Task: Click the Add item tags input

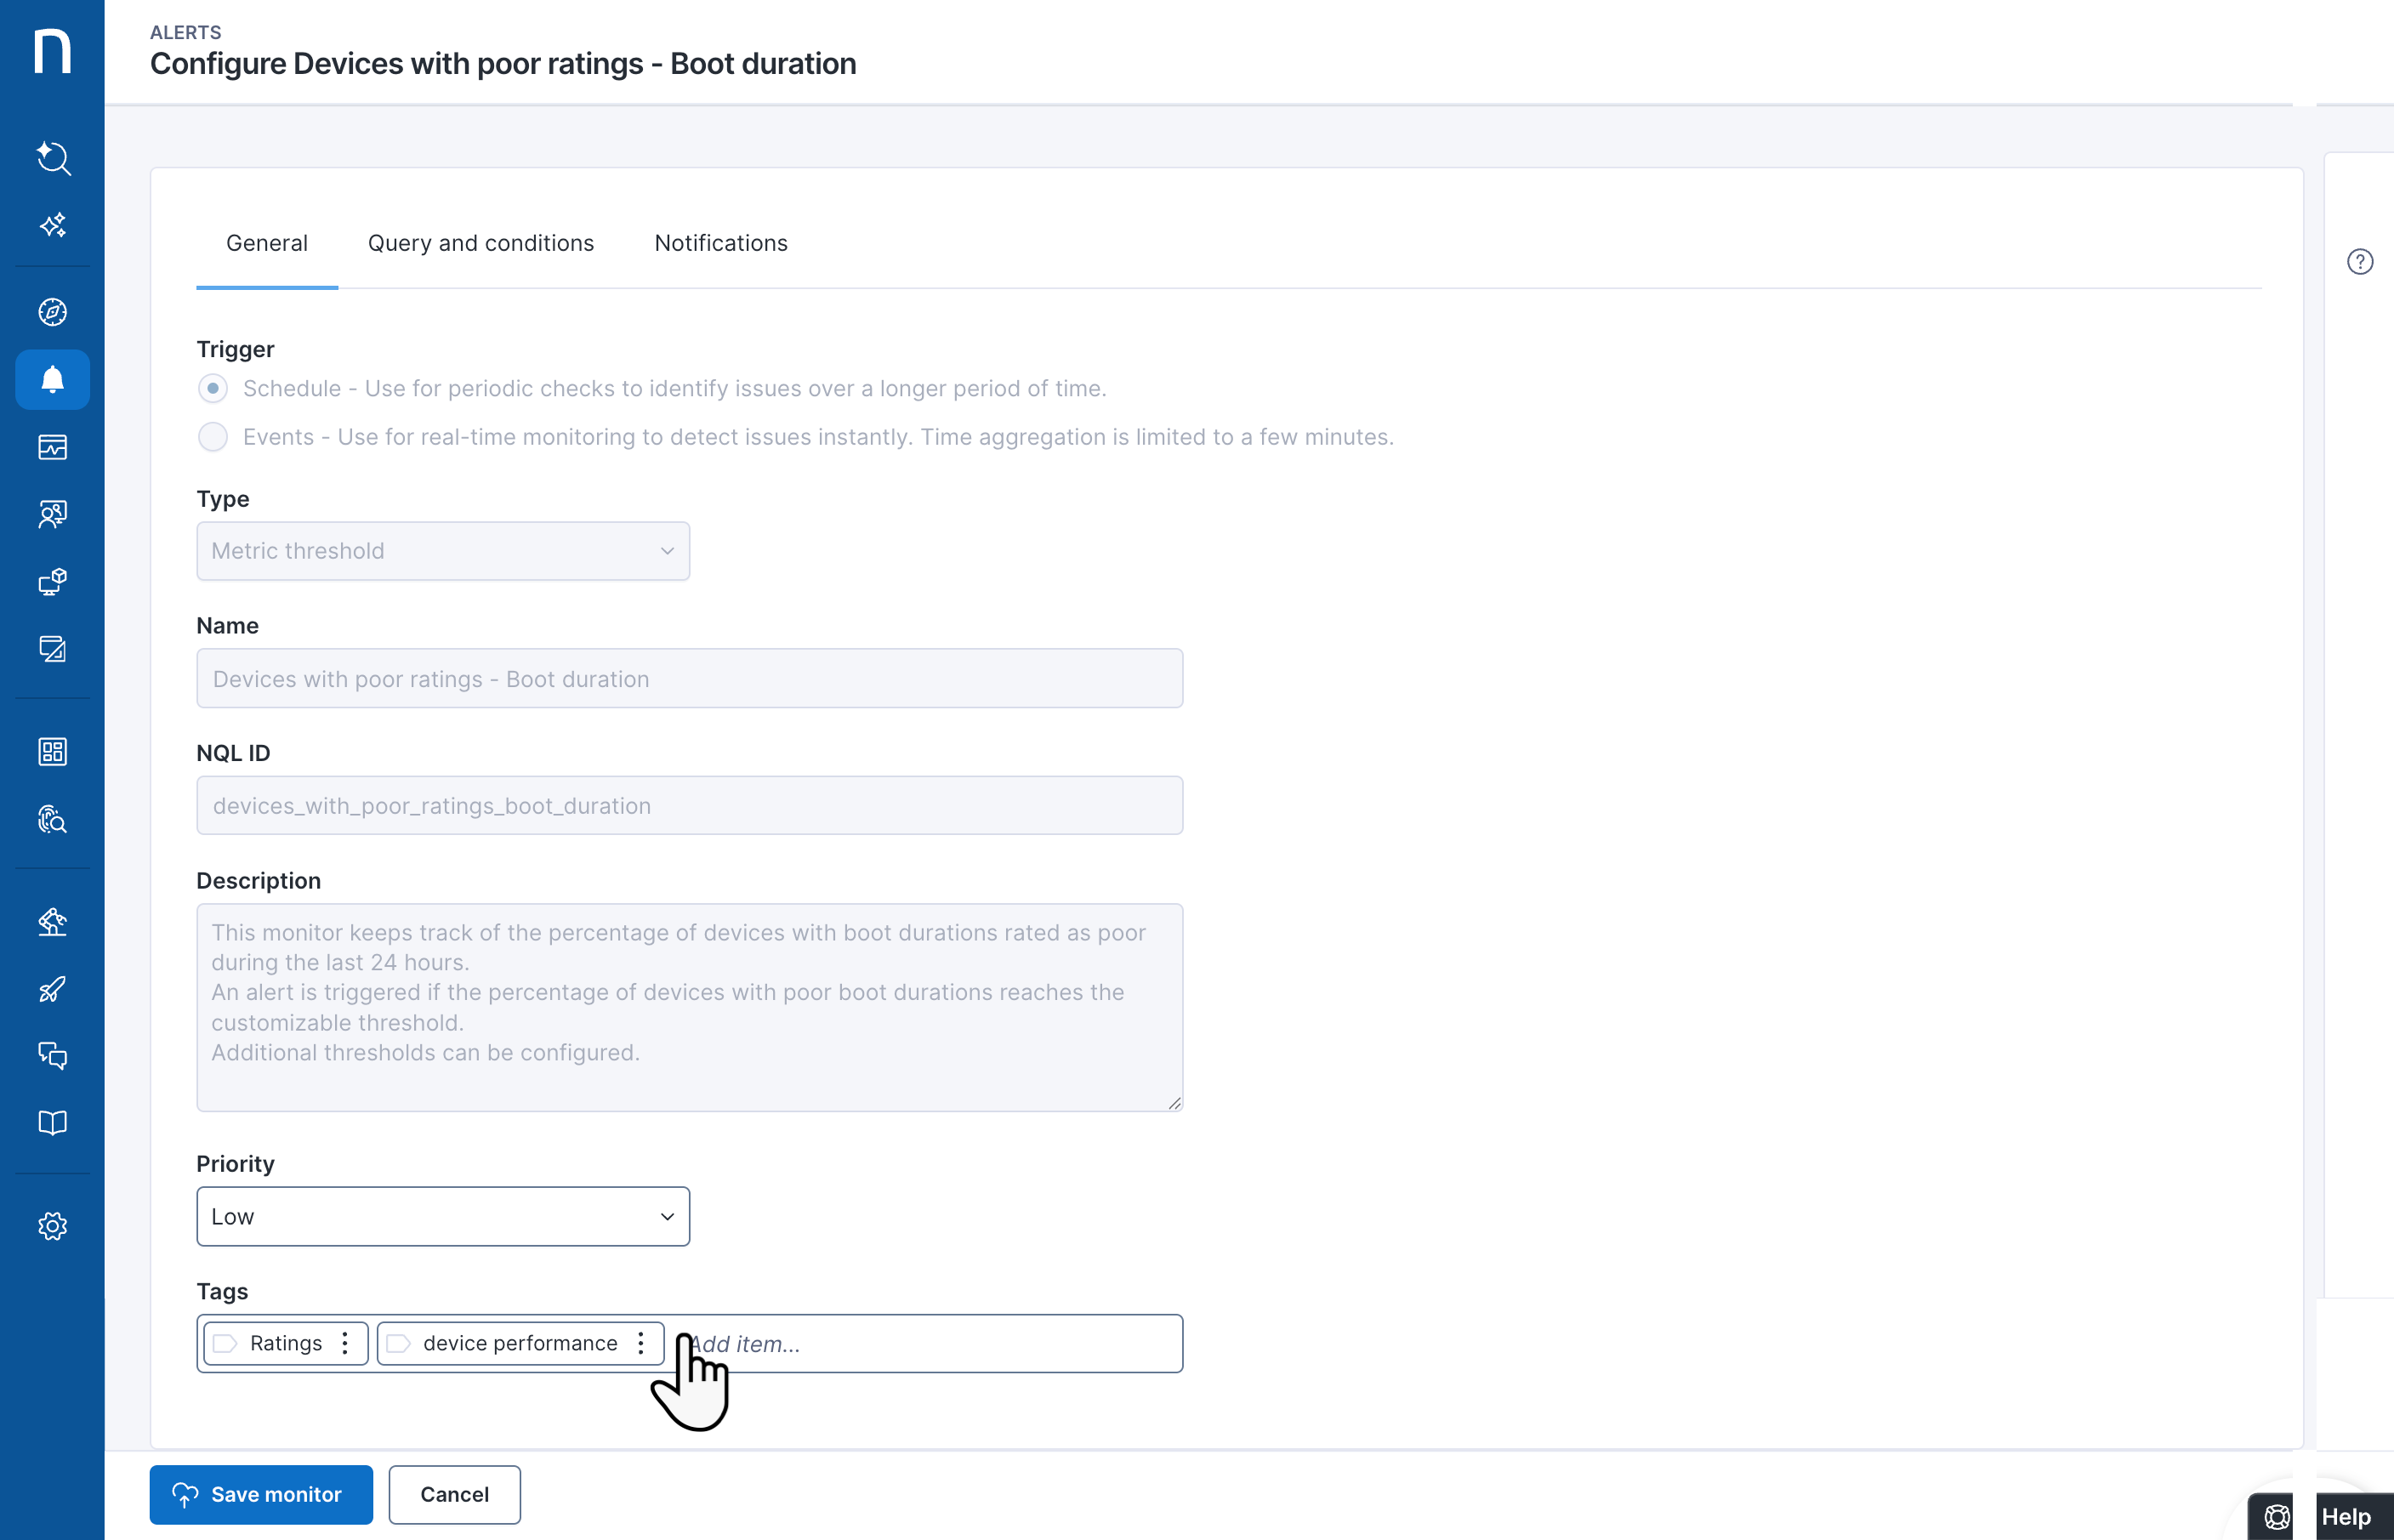Action: pyautogui.click(x=930, y=1343)
